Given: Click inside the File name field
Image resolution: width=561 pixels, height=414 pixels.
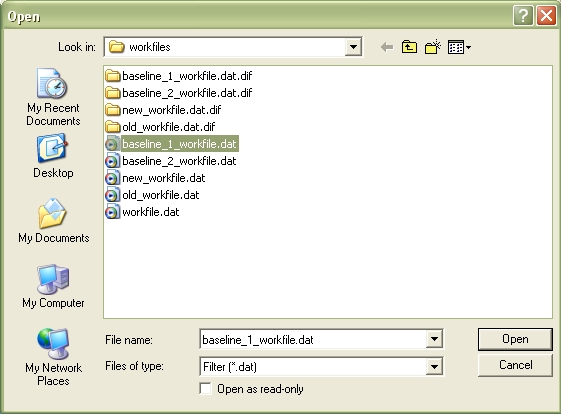Looking at the screenshot, I should pos(313,339).
